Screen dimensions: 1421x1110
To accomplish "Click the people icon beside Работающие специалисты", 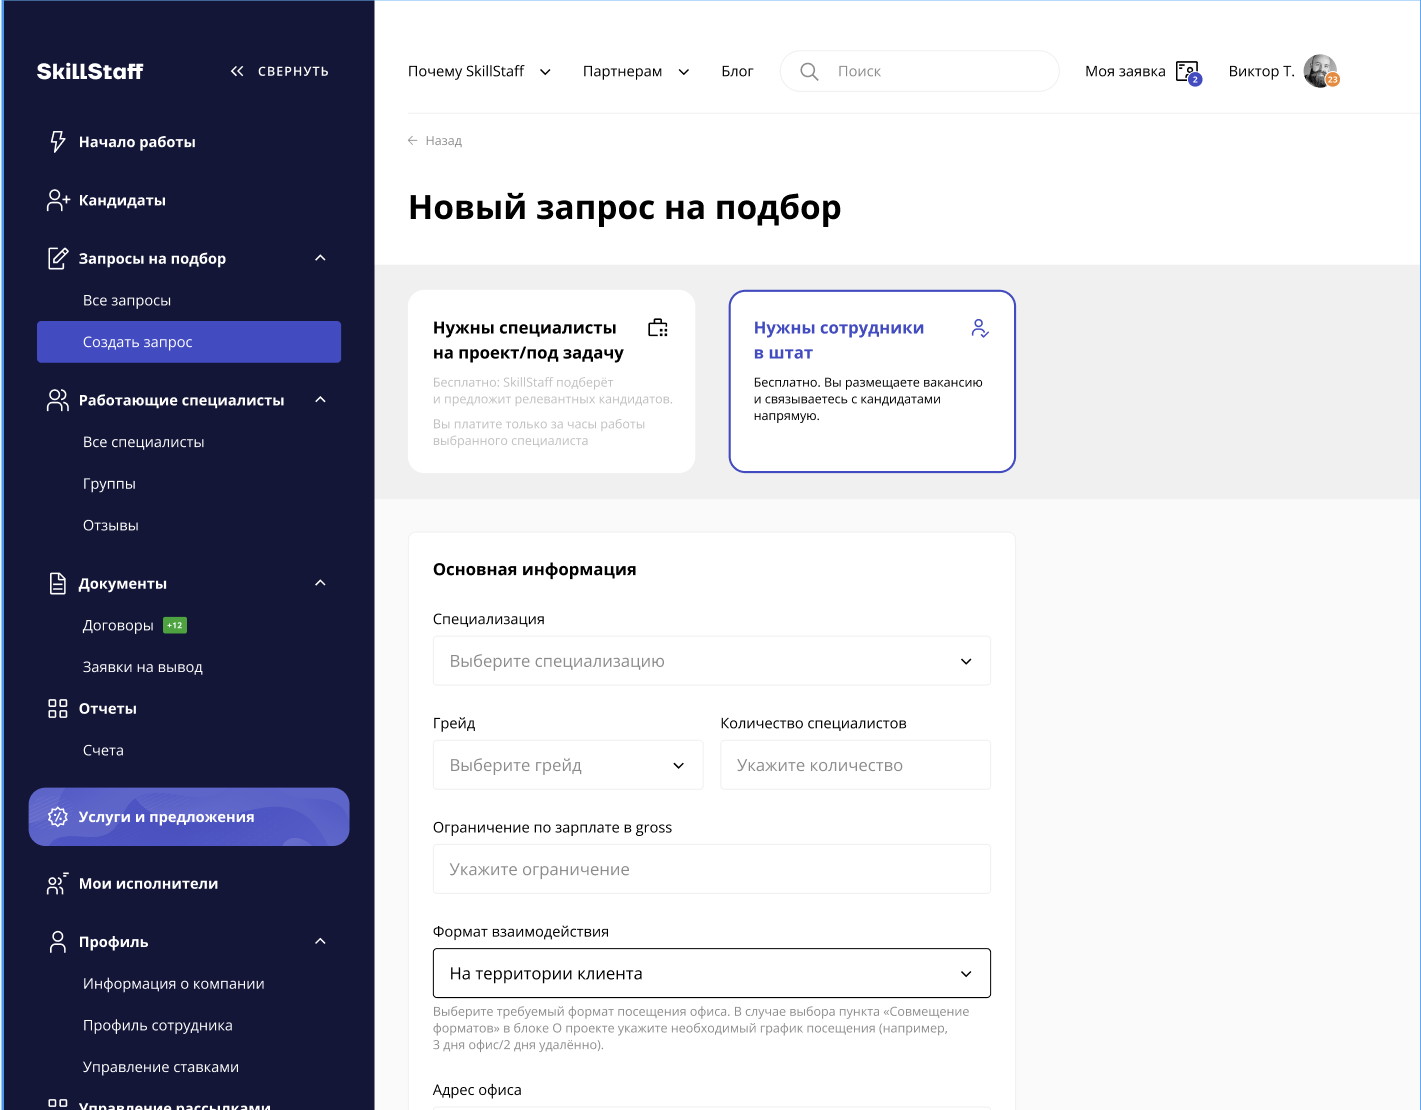I will point(58,400).
